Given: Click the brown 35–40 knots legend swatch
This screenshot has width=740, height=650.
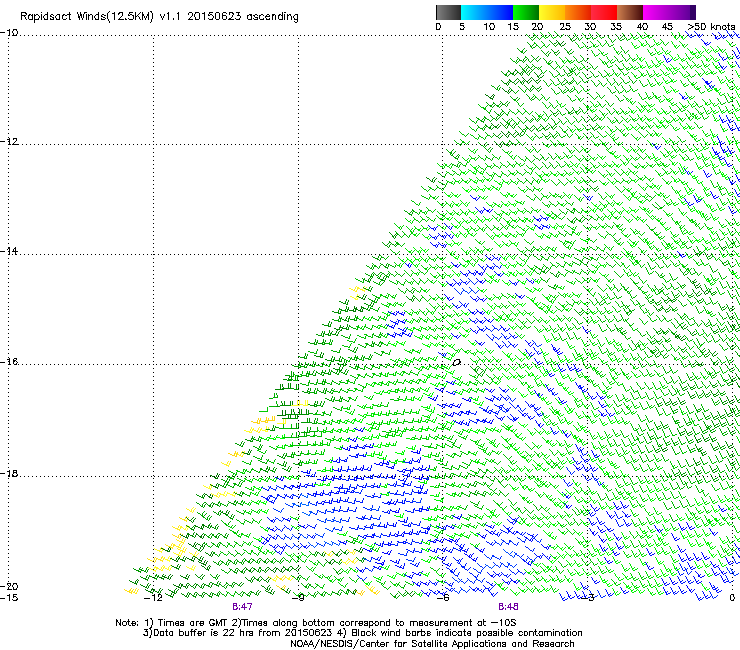Looking at the screenshot, I should 630,12.
